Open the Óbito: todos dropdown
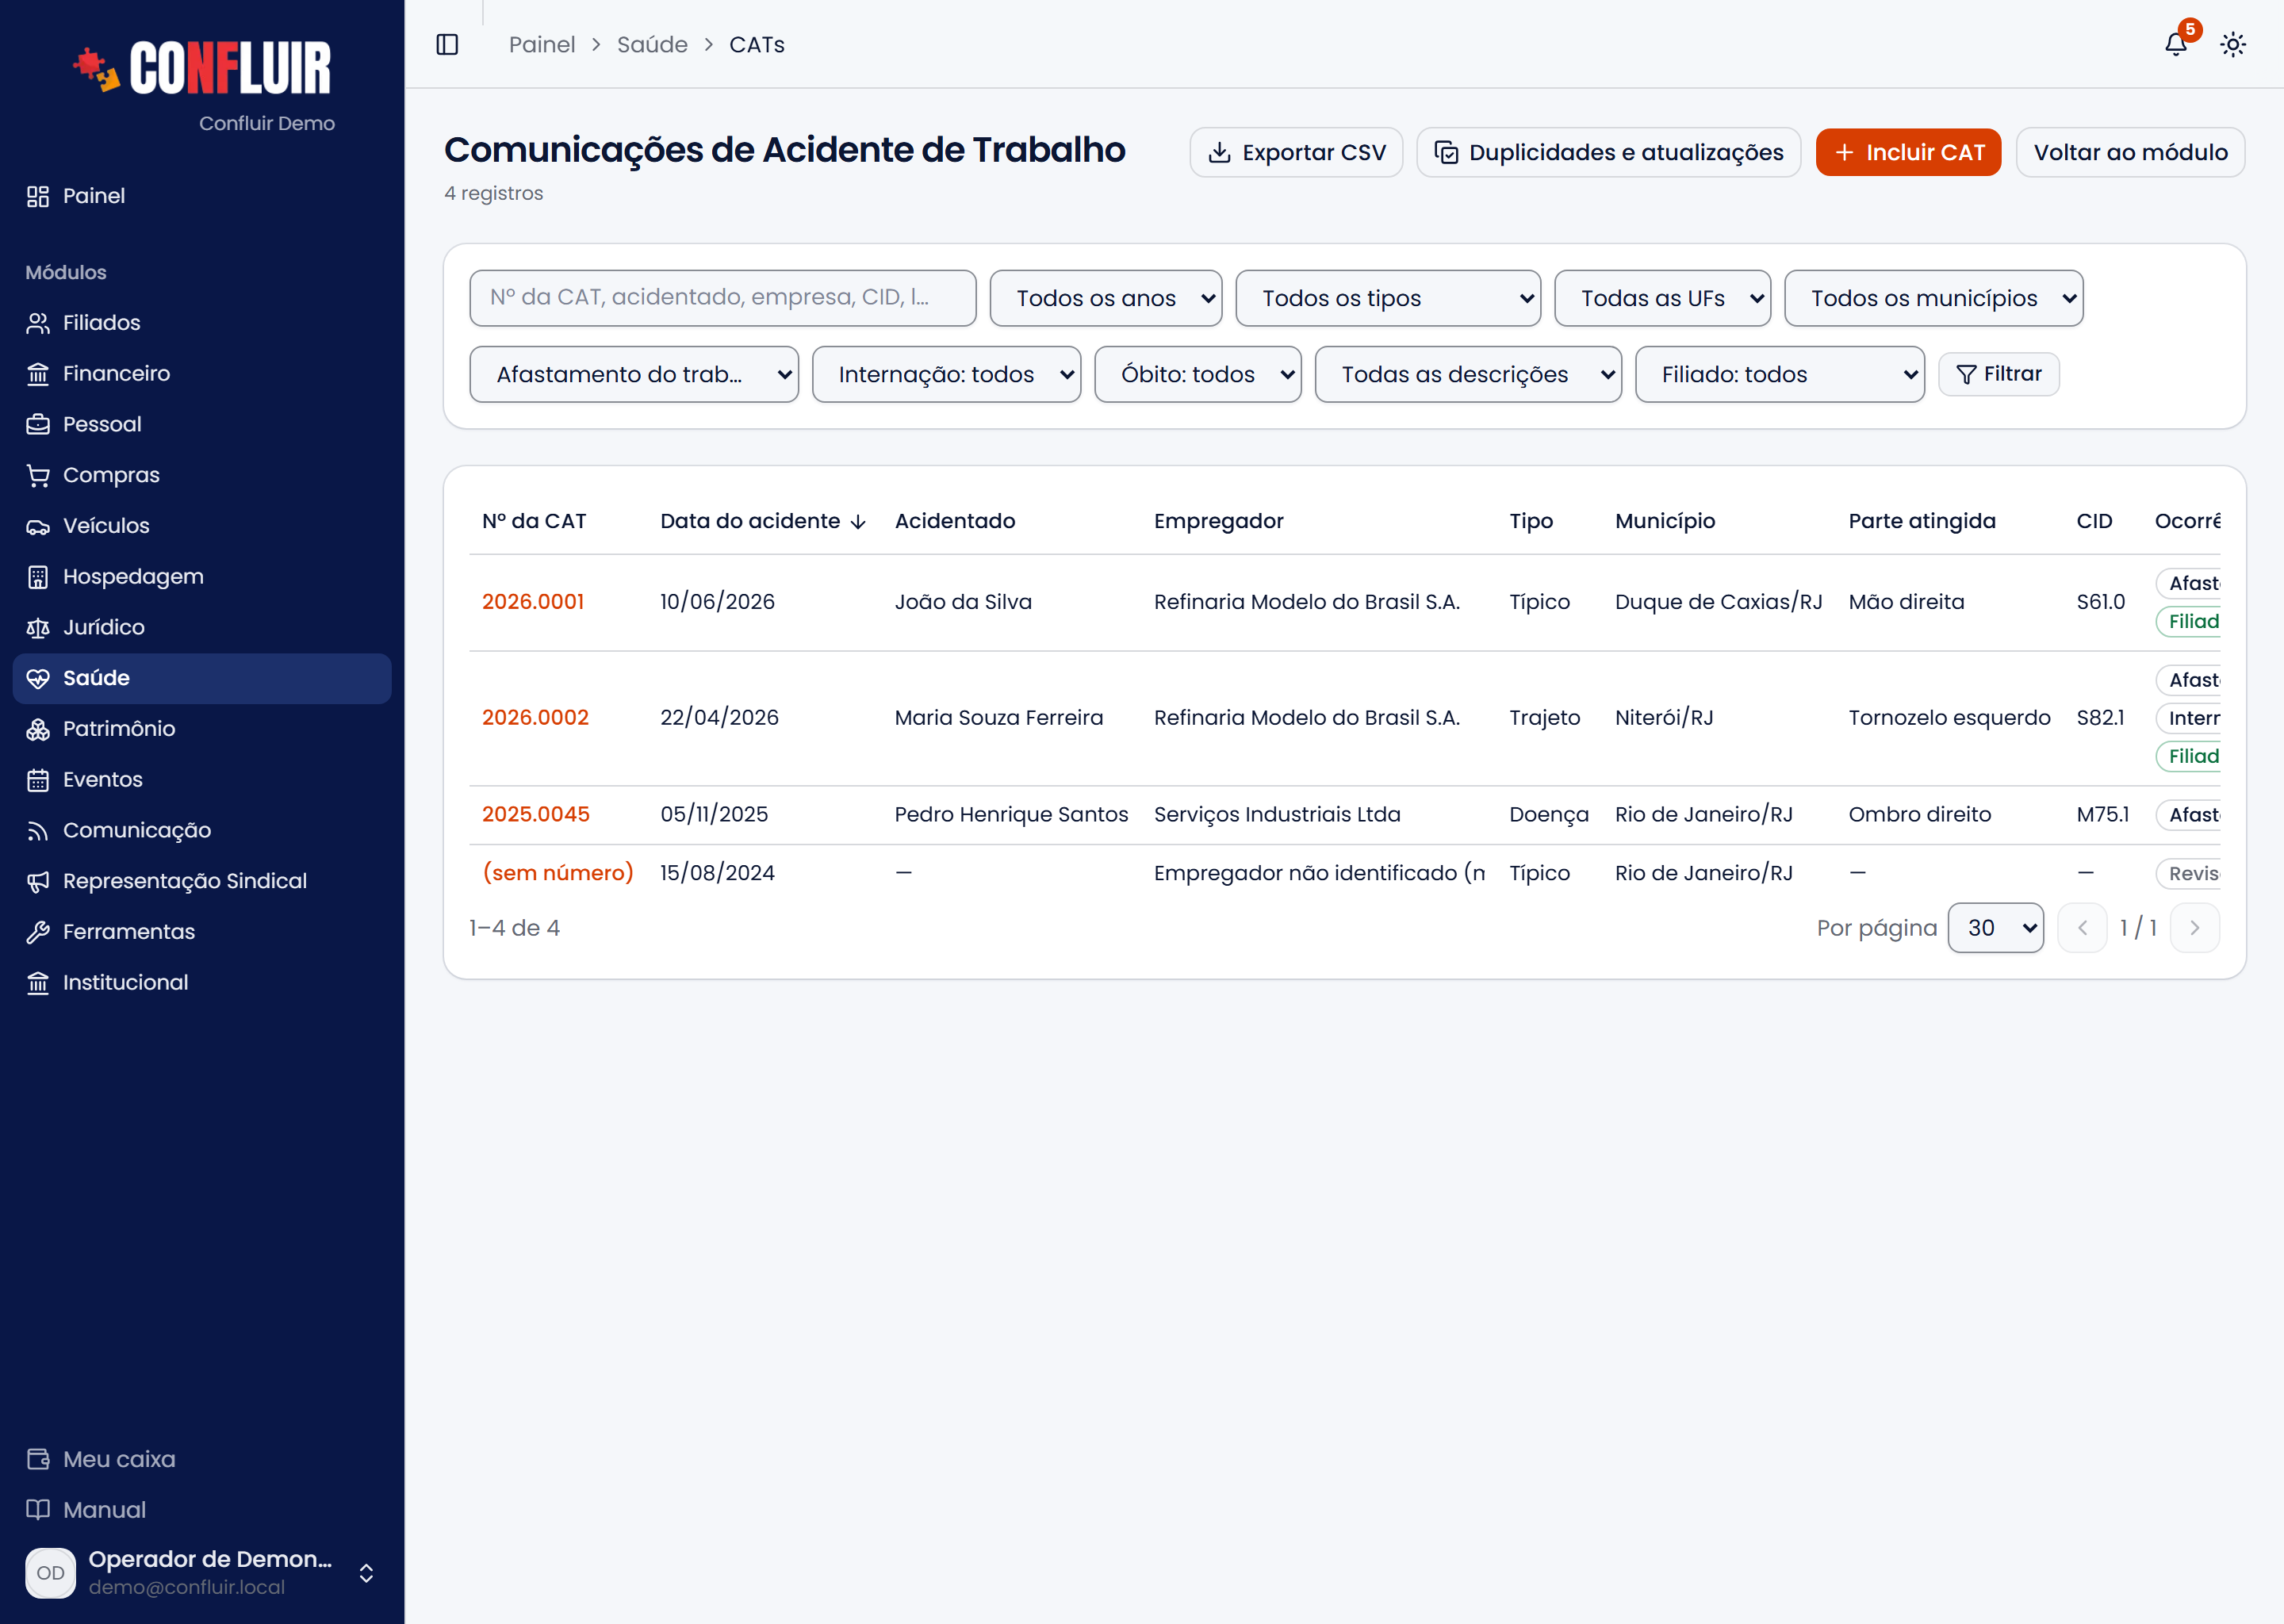Screen dimensions: 2284x1624 tap(1198, 374)
